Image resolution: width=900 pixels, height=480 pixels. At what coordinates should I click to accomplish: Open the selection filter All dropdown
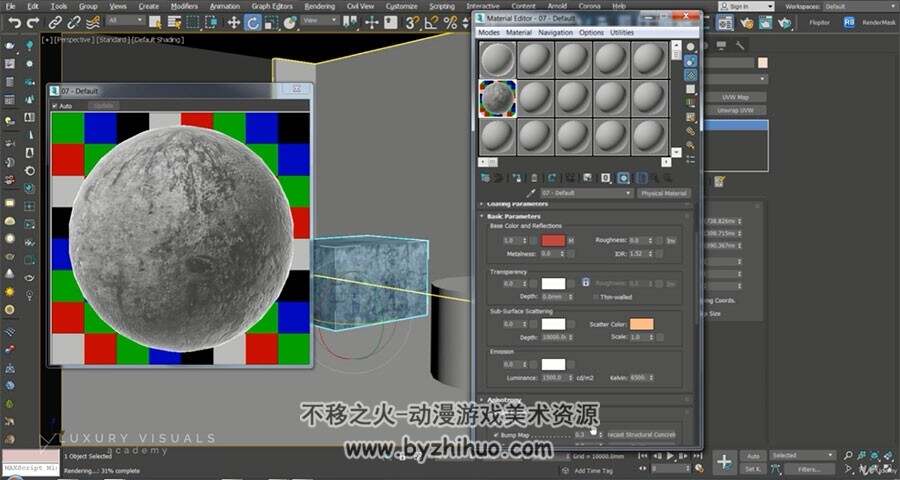(x=125, y=20)
